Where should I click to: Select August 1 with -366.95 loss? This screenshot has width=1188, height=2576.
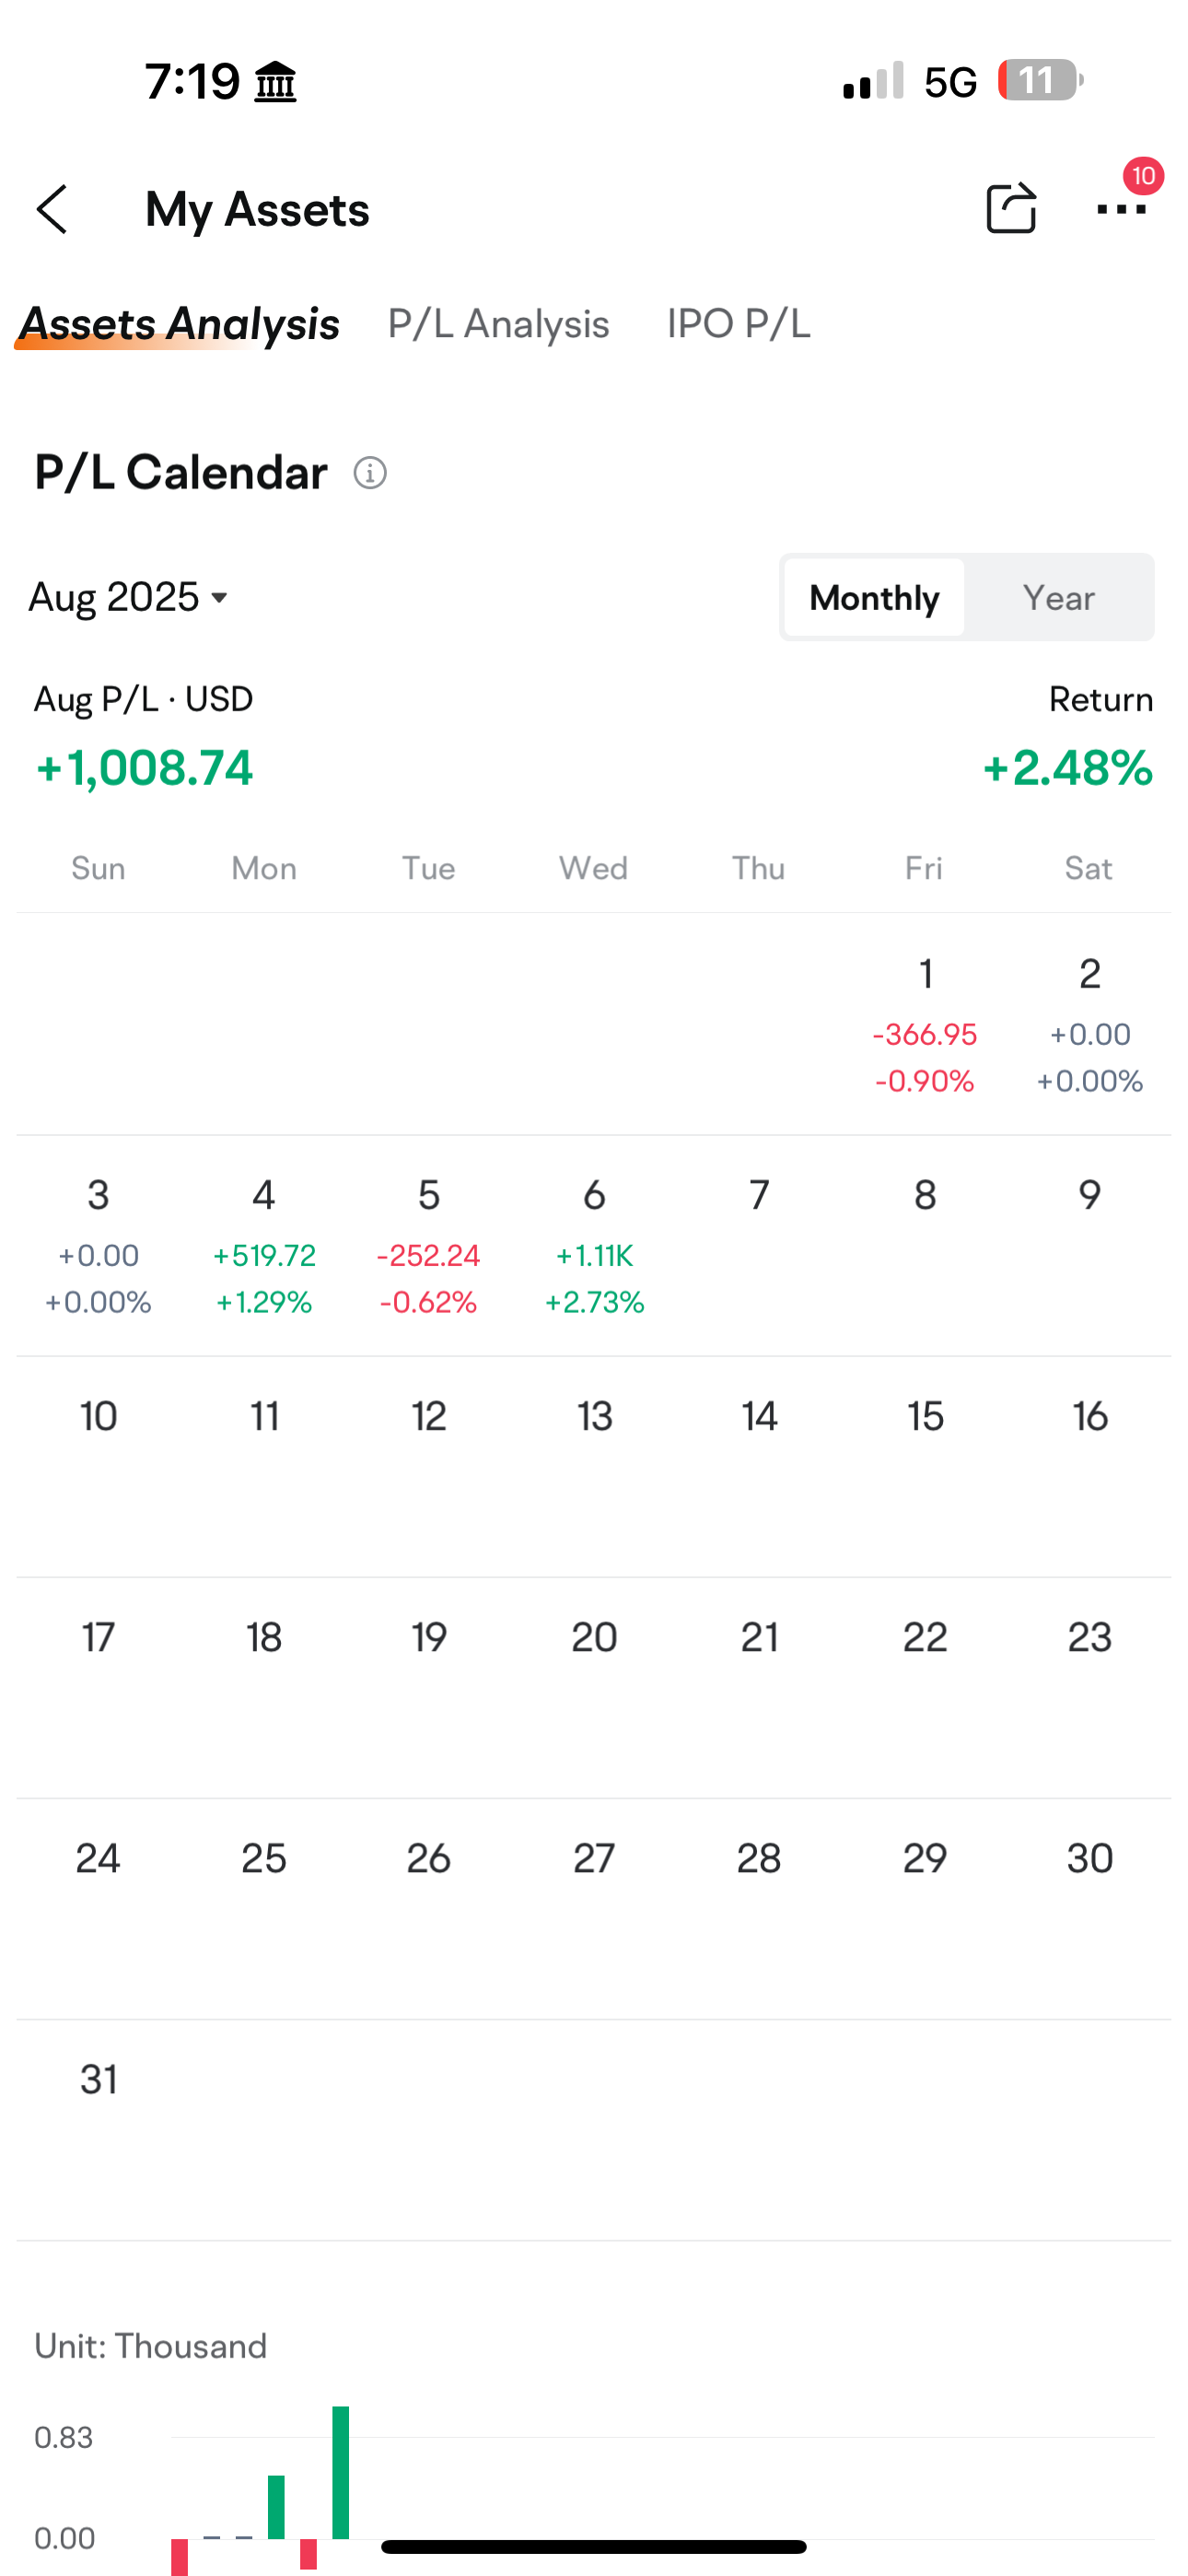click(925, 1025)
